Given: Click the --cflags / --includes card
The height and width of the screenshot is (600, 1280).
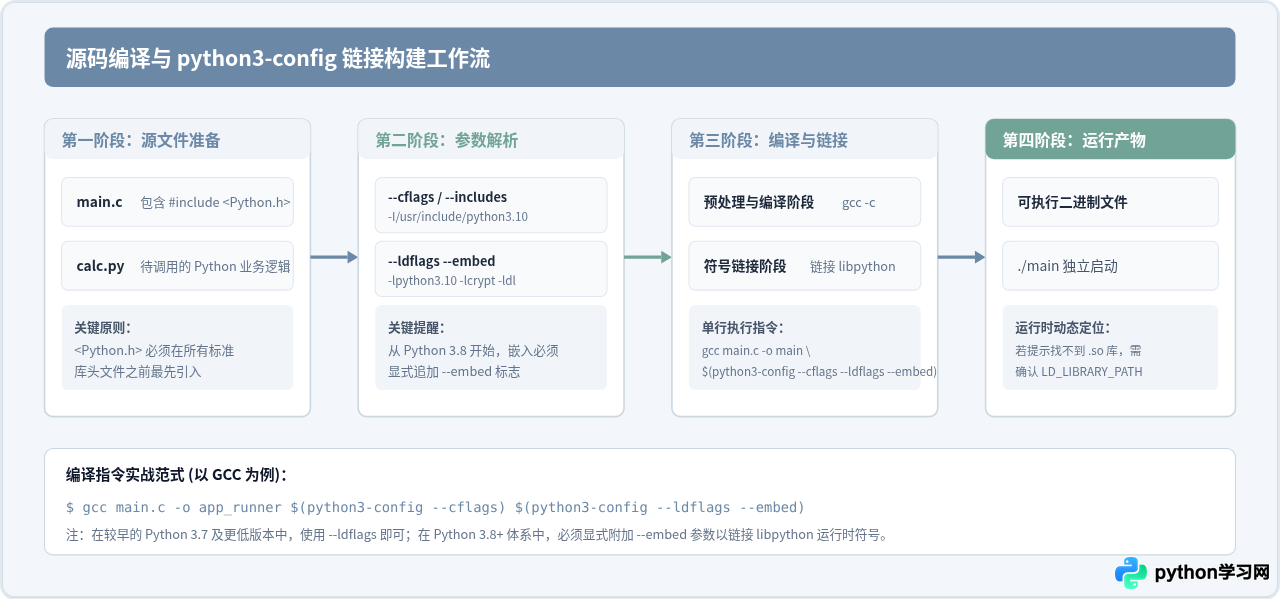Looking at the screenshot, I should coord(491,205).
